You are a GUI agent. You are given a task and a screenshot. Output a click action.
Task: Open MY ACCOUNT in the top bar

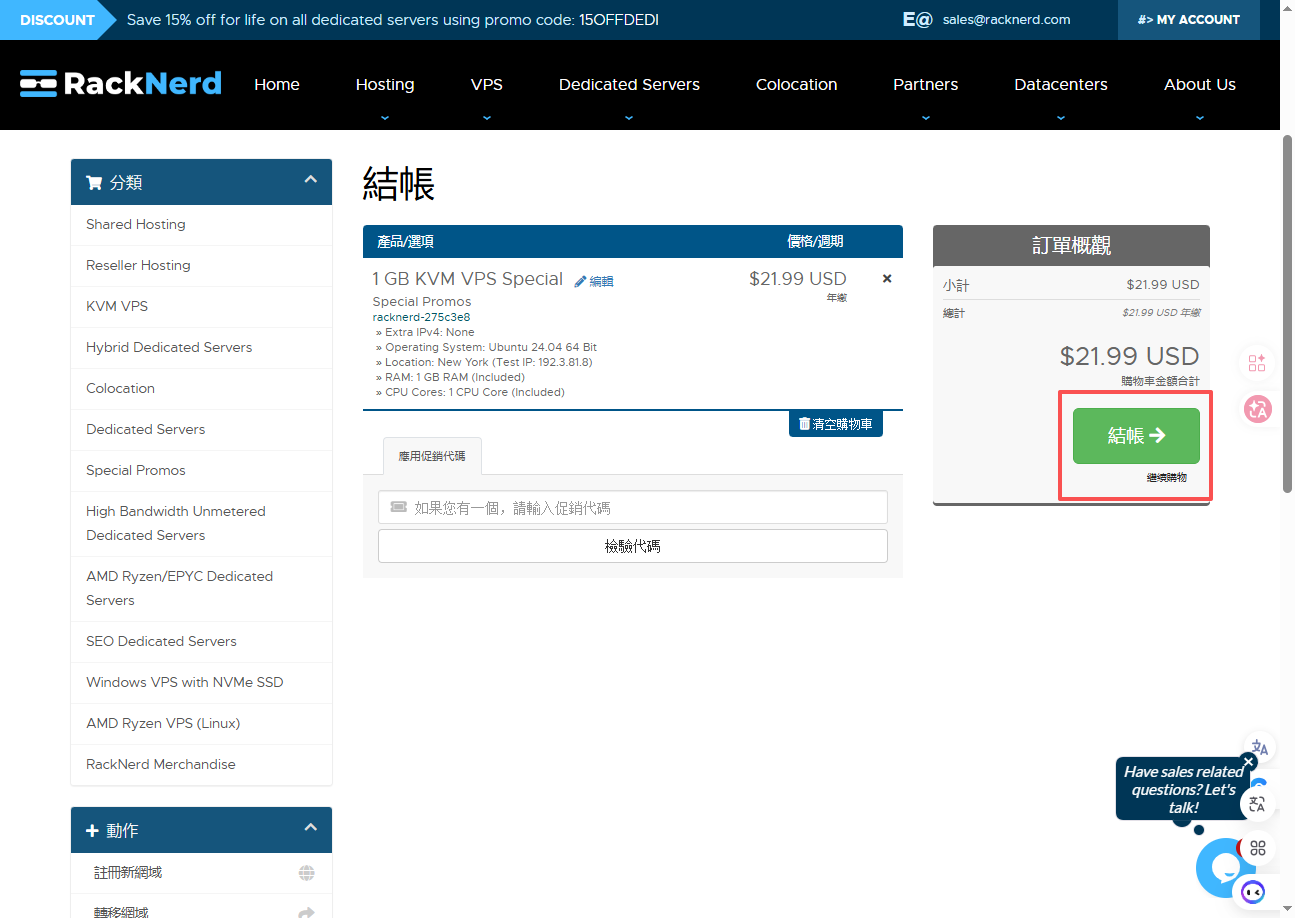coord(1188,20)
